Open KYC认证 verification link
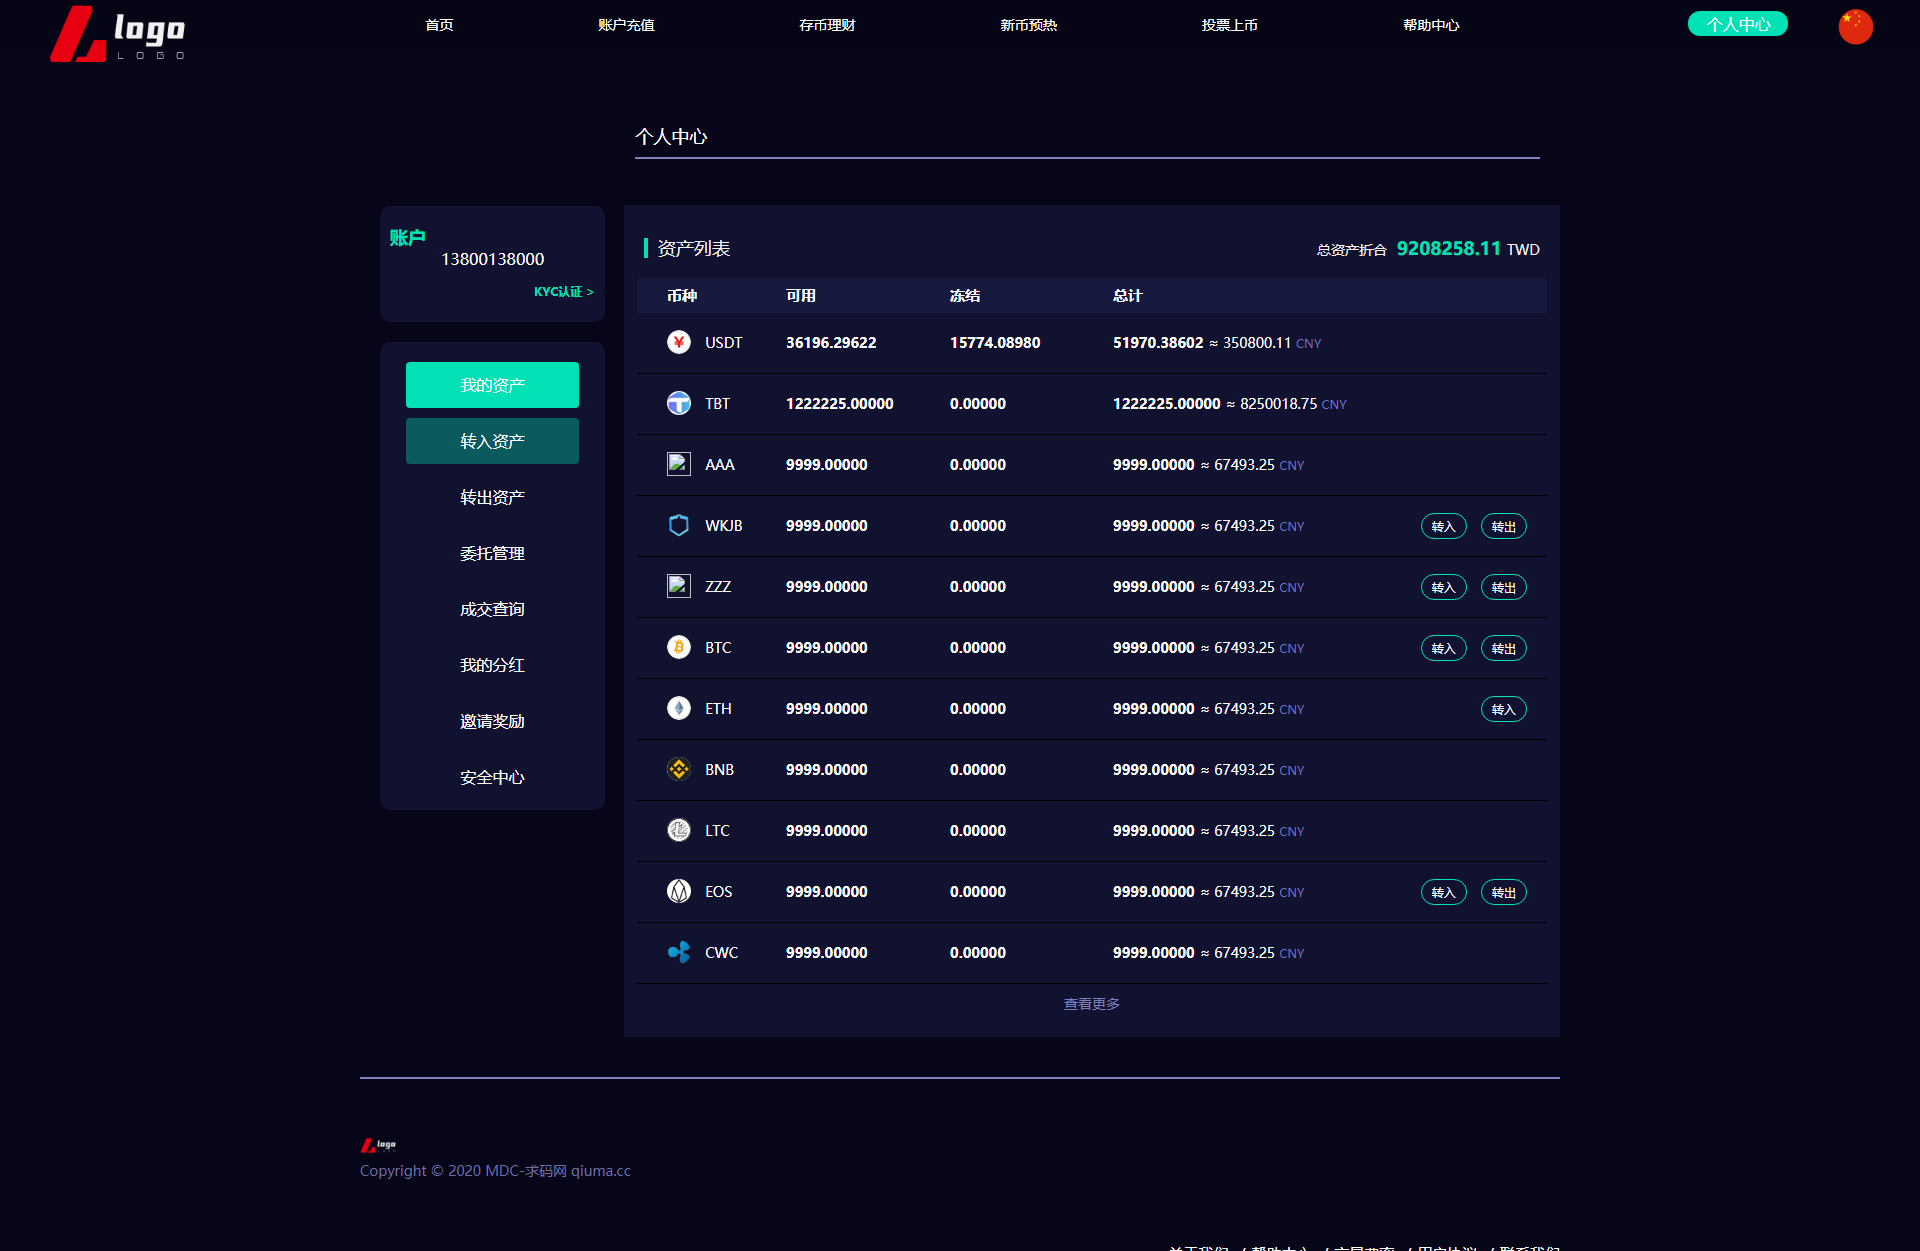Image resolution: width=1920 pixels, height=1251 pixels. tap(563, 292)
